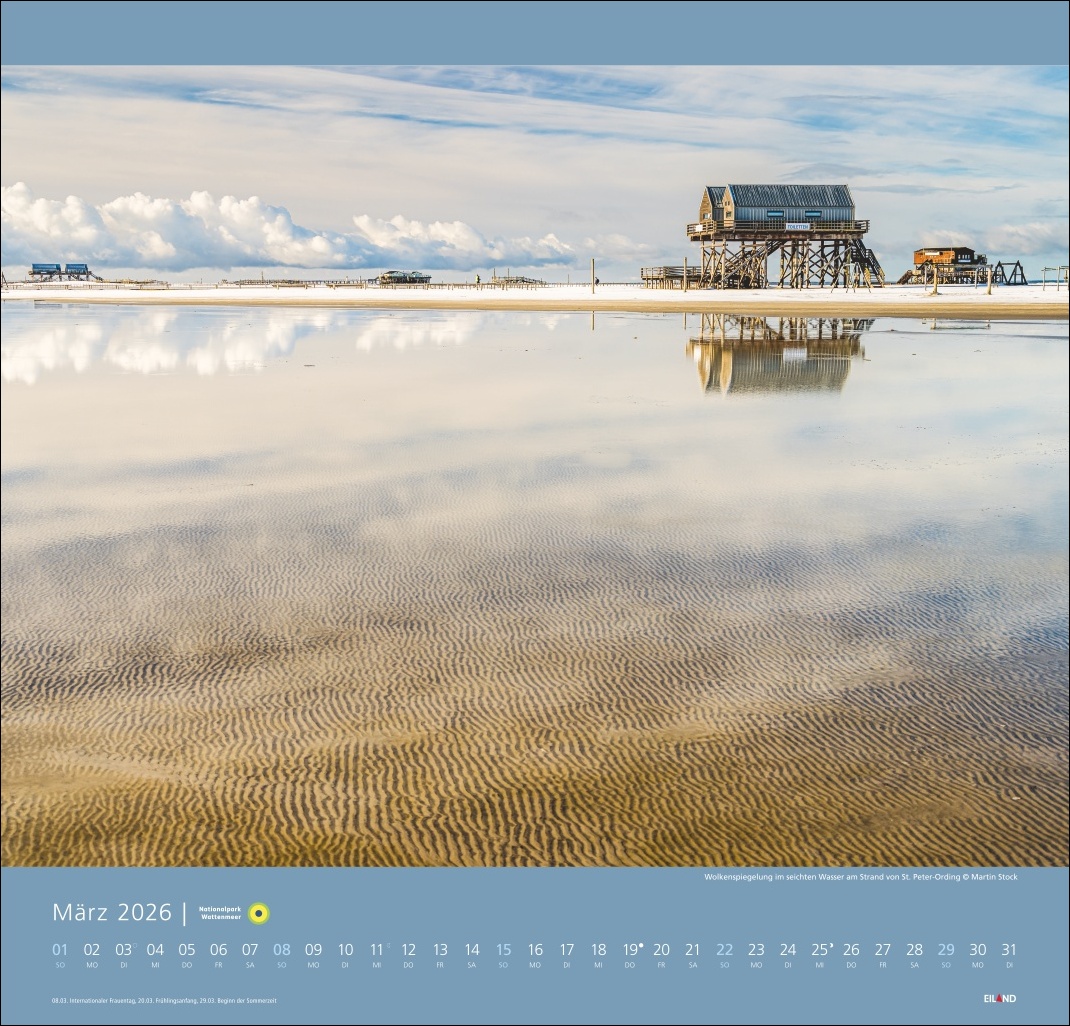Click the blue stilt huts at far left

coord(63,270)
